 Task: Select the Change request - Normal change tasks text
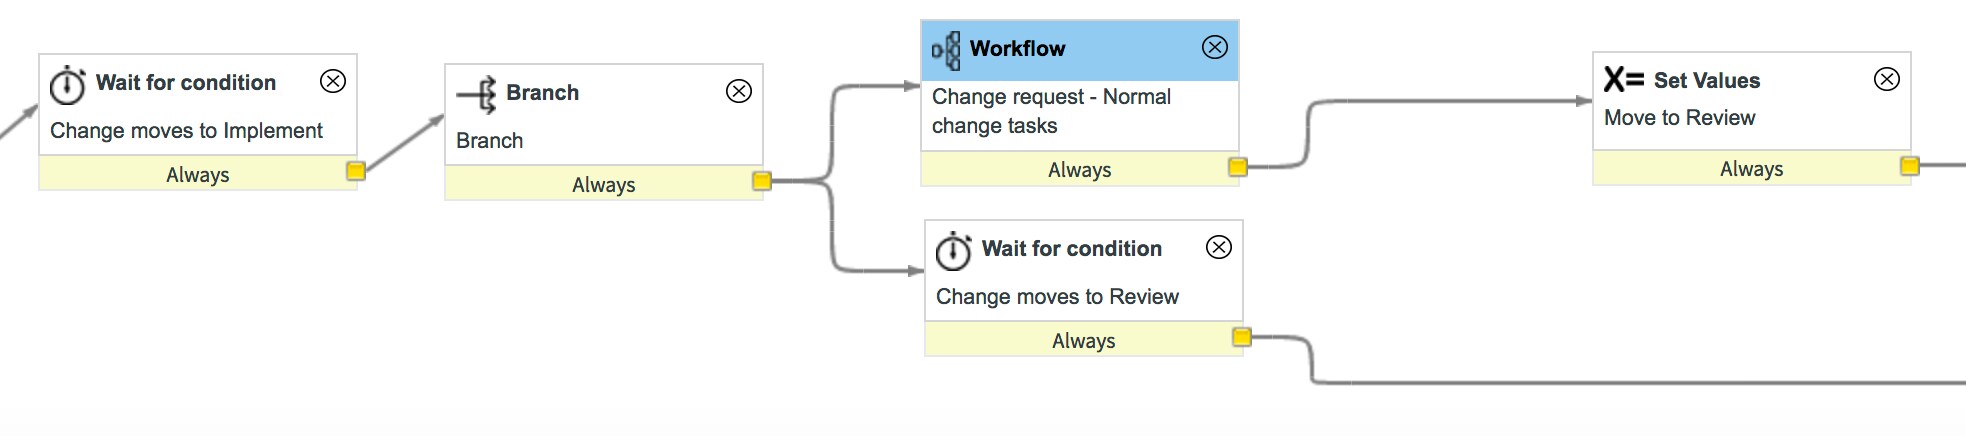(1051, 111)
